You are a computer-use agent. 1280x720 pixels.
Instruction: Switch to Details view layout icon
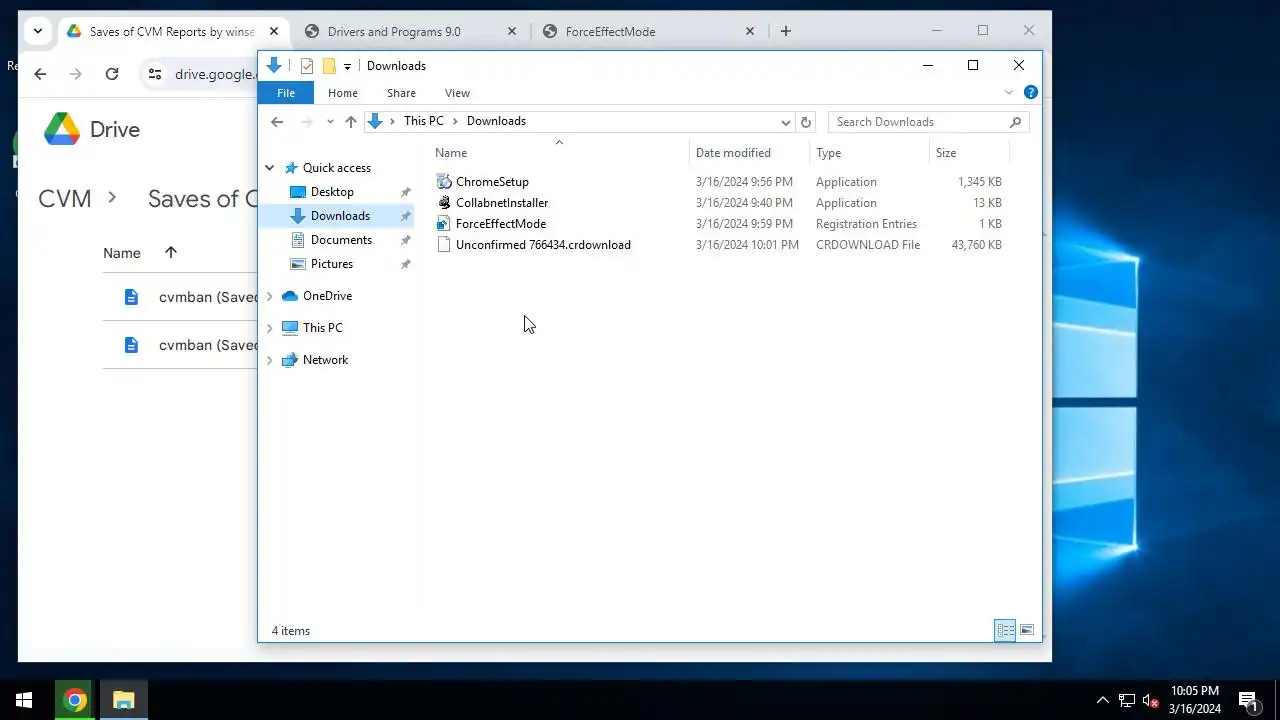(x=1005, y=630)
